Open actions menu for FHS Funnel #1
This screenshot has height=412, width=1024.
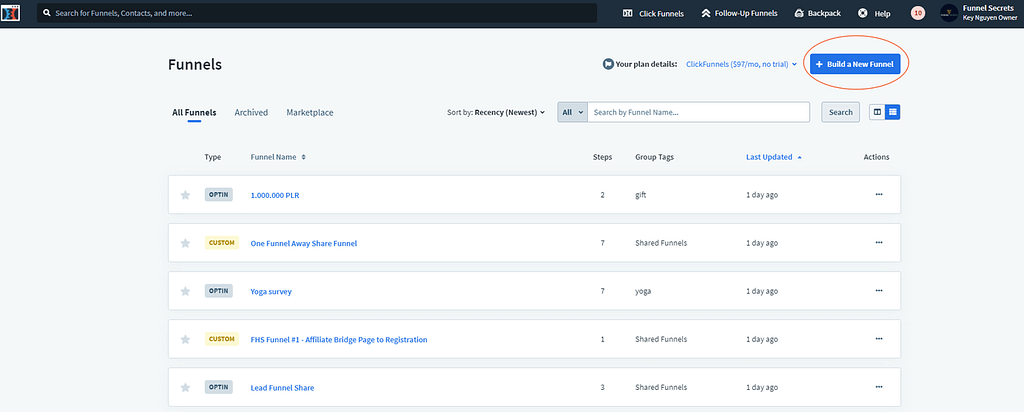(x=878, y=339)
